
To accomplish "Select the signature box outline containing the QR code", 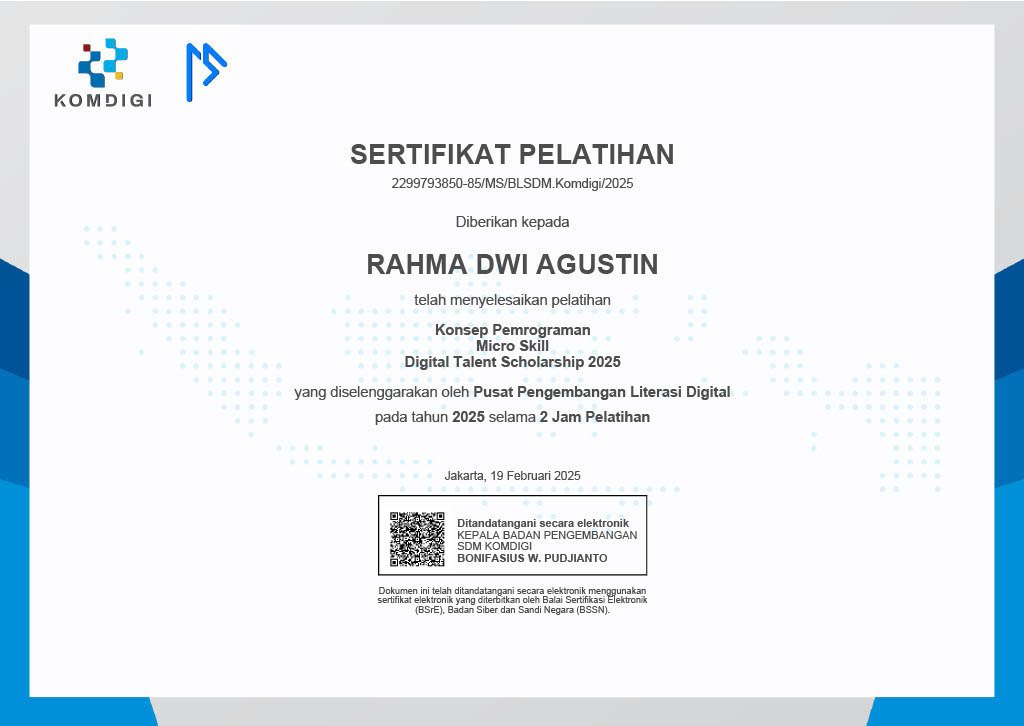I will (513, 535).
